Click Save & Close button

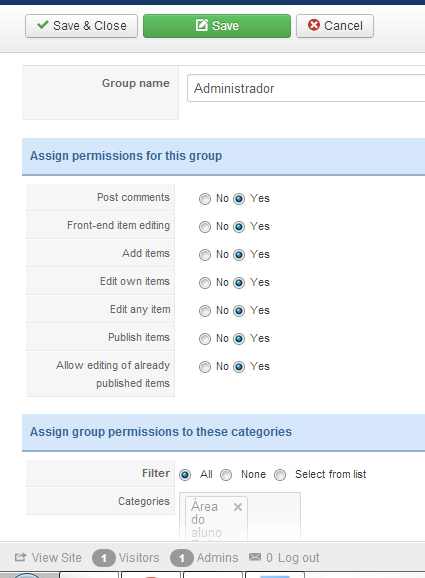(81, 26)
